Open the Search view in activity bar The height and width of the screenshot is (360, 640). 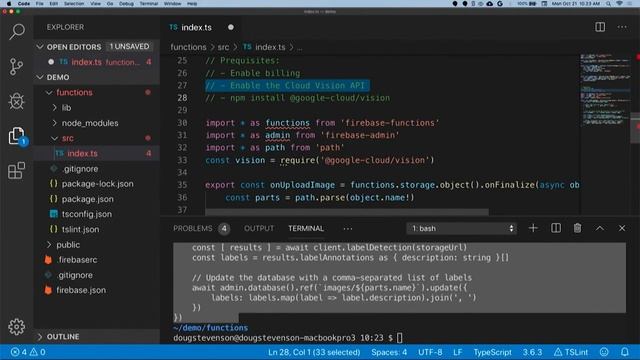tap(17, 31)
